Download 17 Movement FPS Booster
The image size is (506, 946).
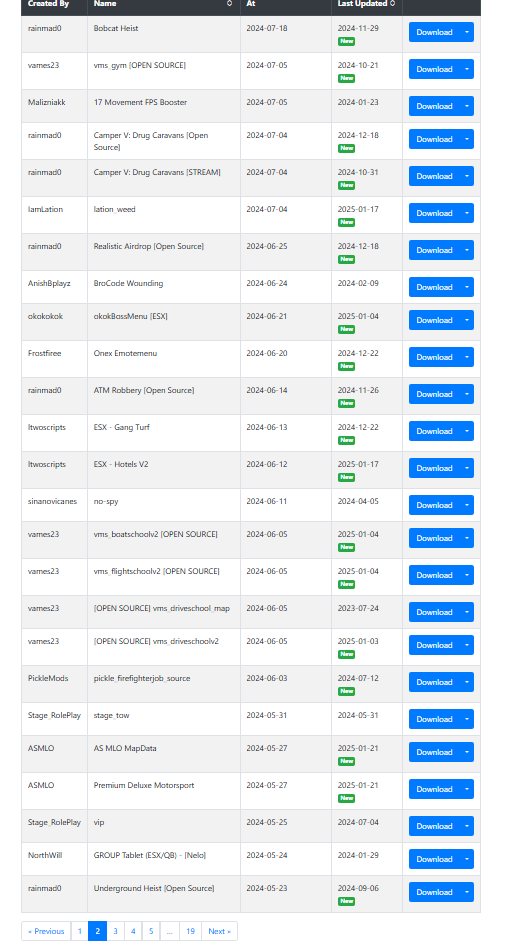434,106
